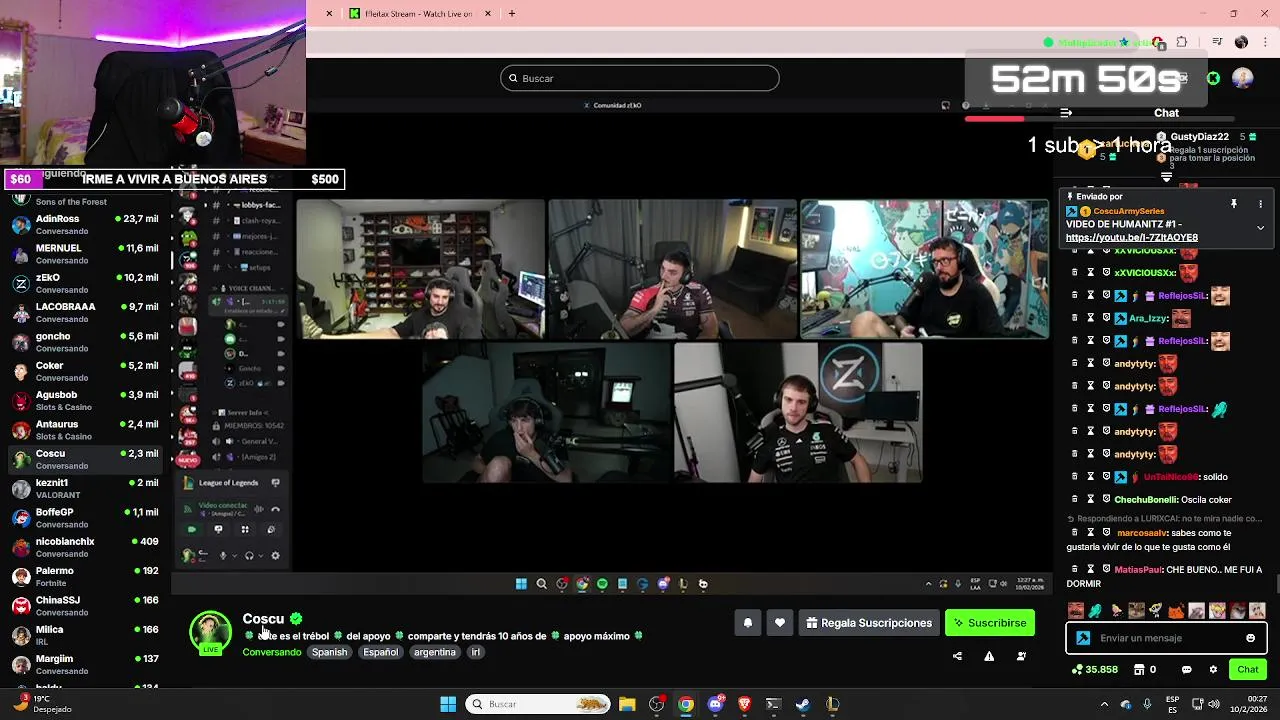The height and width of the screenshot is (720, 1280).
Task: Collapse the gift leaderboard handle
Action: tap(1166, 177)
